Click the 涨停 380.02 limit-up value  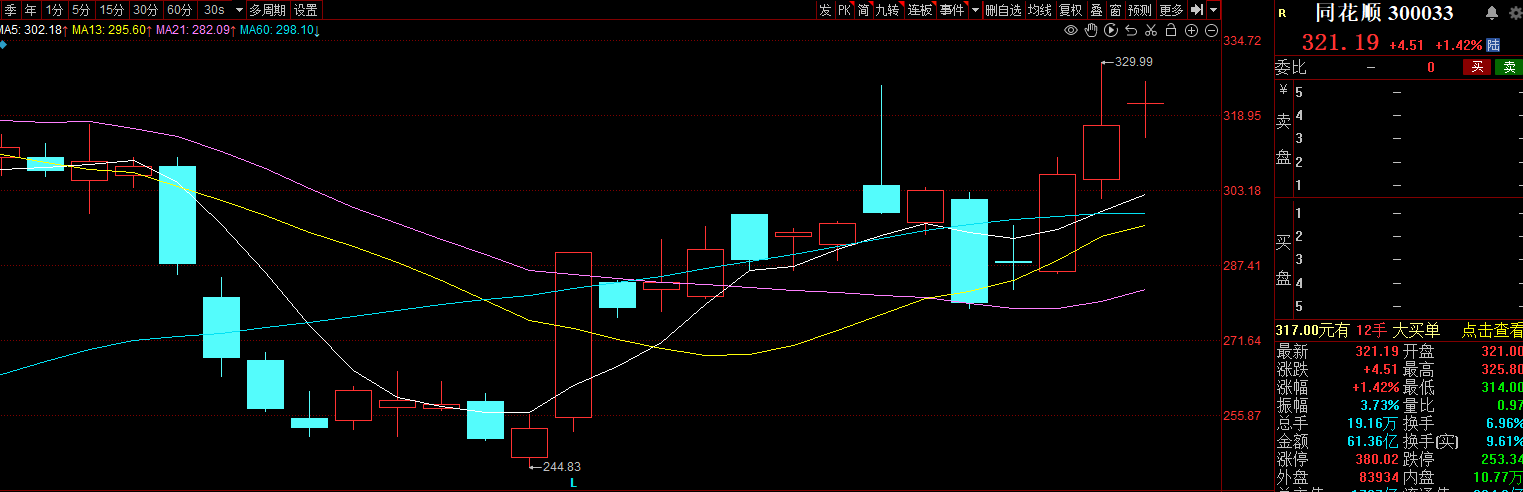pos(1377,459)
